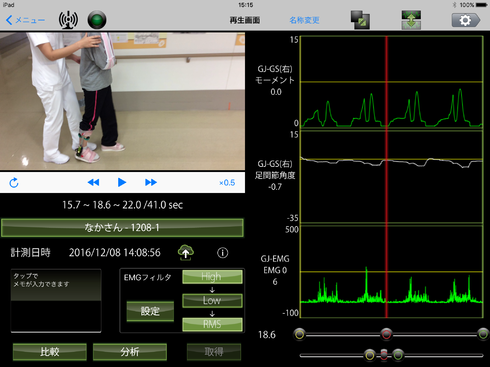Toggle the RMS EMG filter
490x367 pixels.
pyautogui.click(x=212, y=324)
